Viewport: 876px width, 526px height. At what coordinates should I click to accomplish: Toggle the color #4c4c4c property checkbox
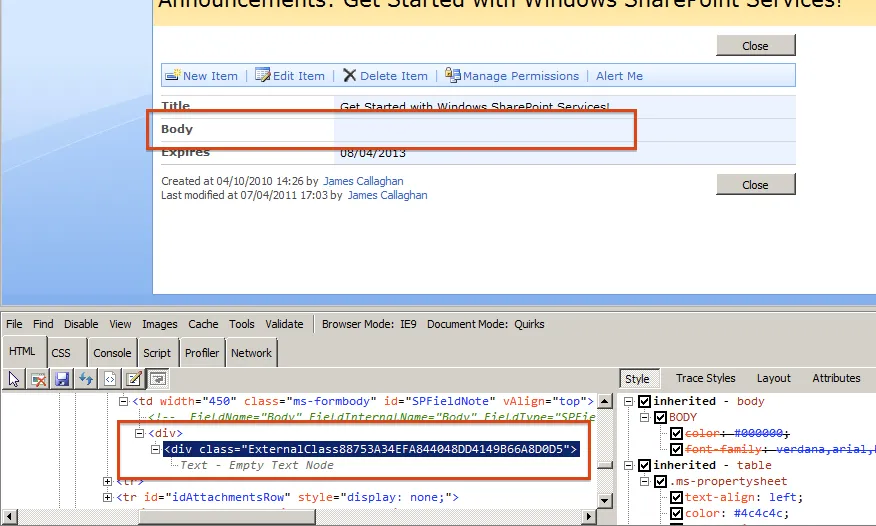(x=677, y=513)
